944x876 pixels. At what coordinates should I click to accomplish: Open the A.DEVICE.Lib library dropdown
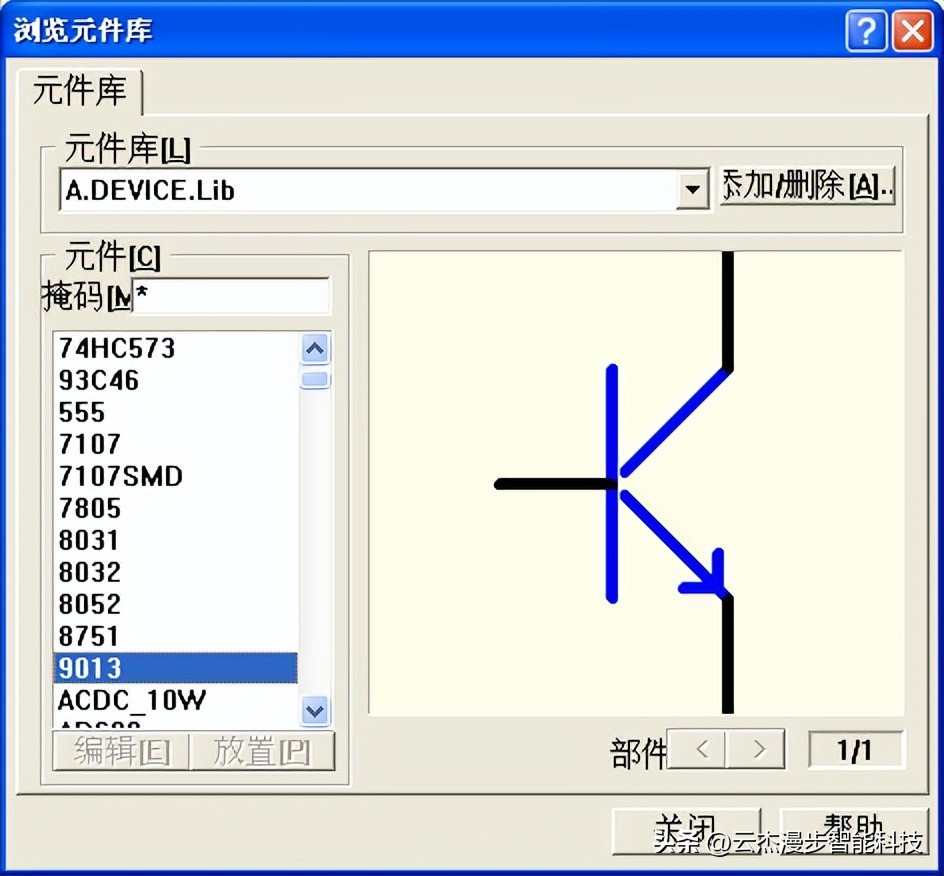(694, 188)
